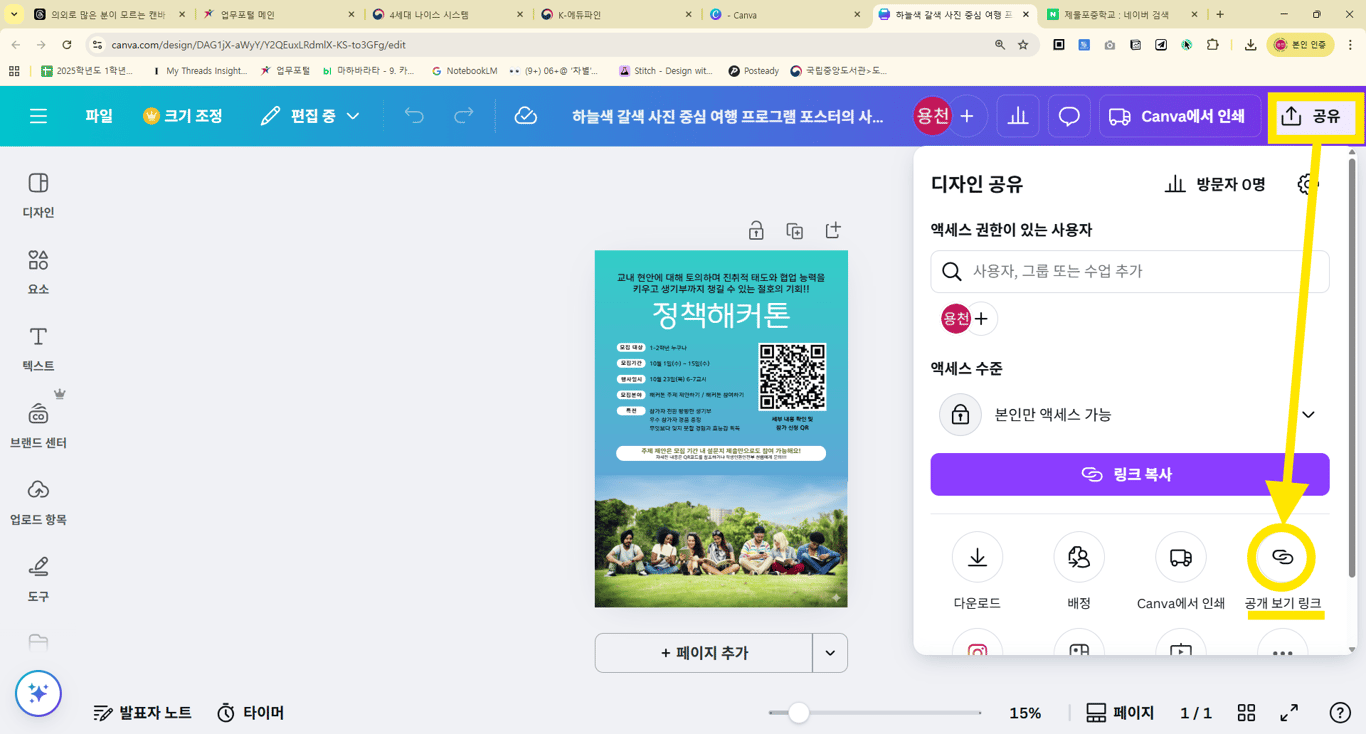The height and width of the screenshot is (734, 1366).
Task: Open the Postready bookmark
Action: pos(753,71)
